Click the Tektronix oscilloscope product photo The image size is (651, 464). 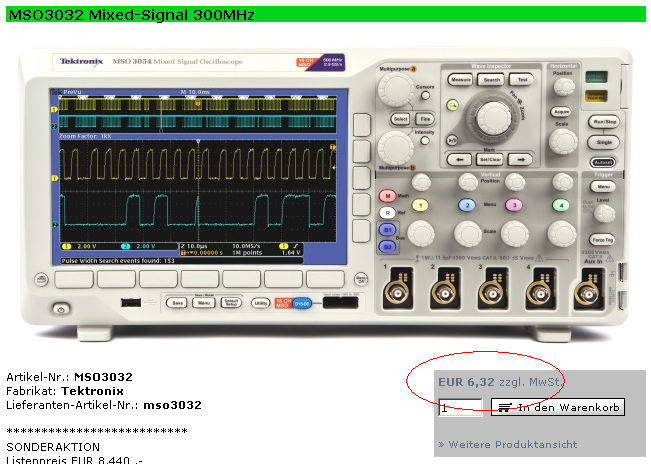pos(328,194)
